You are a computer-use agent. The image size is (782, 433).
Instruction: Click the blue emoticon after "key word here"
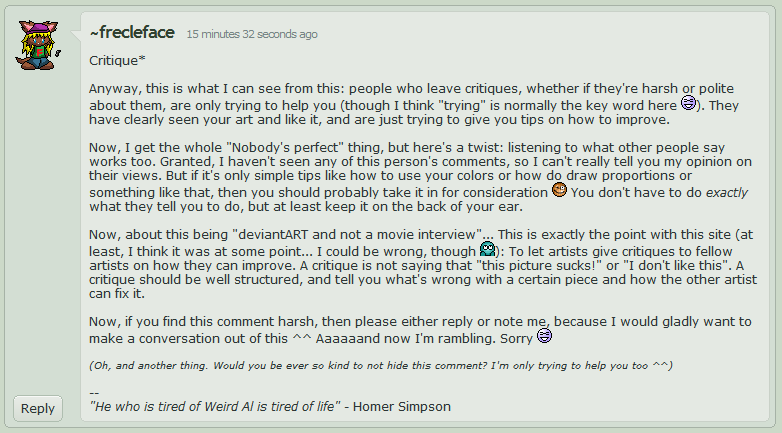click(689, 102)
